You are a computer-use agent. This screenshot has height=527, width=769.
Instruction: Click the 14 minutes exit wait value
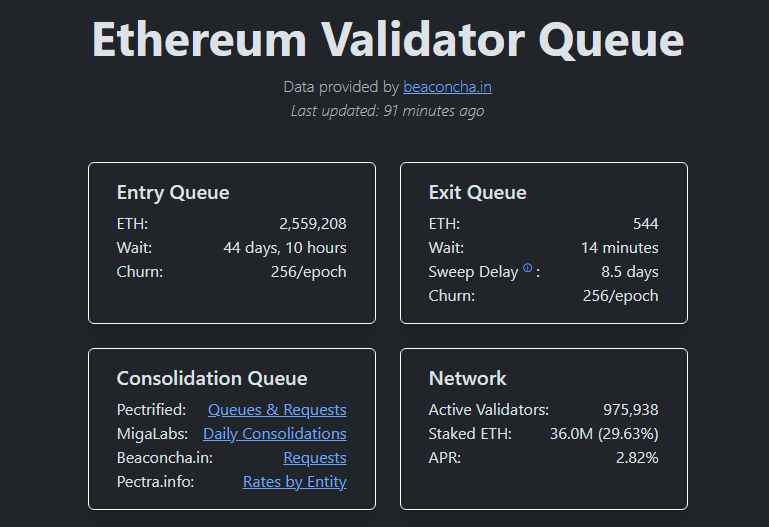[x=620, y=248]
